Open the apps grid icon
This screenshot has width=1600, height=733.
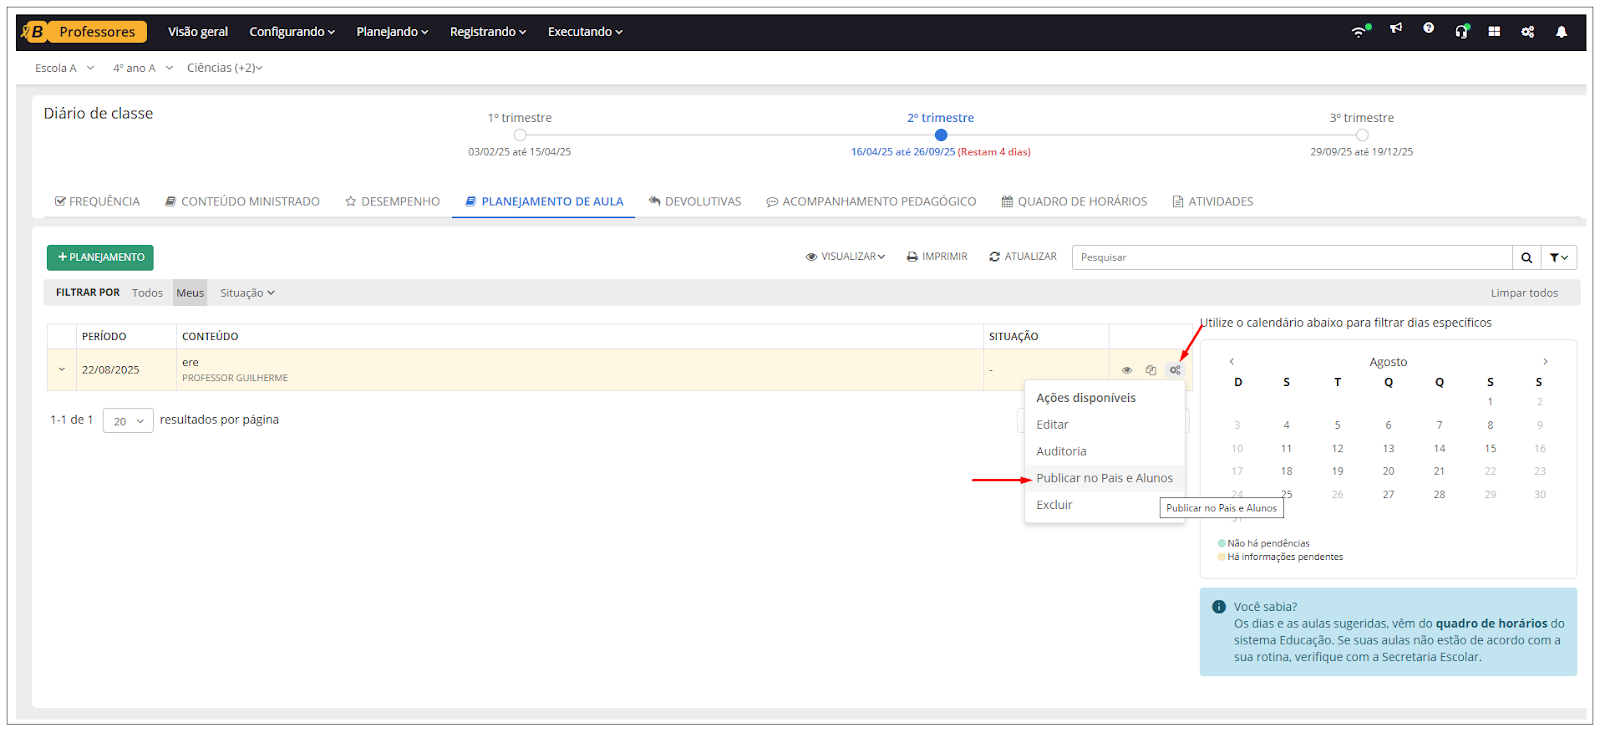pyautogui.click(x=1494, y=32)
